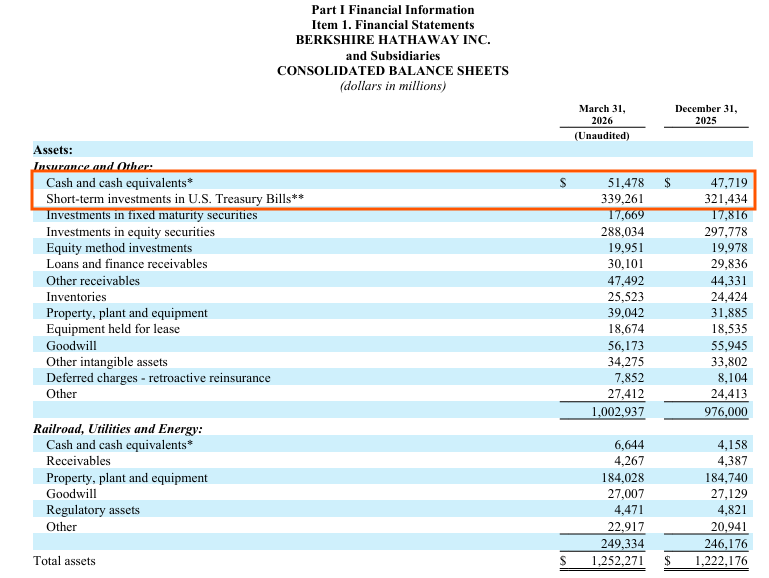769x578 pixels.
Task: Click "Deferred charges - retroactive reinsurance" label
Action: point(158,378)
